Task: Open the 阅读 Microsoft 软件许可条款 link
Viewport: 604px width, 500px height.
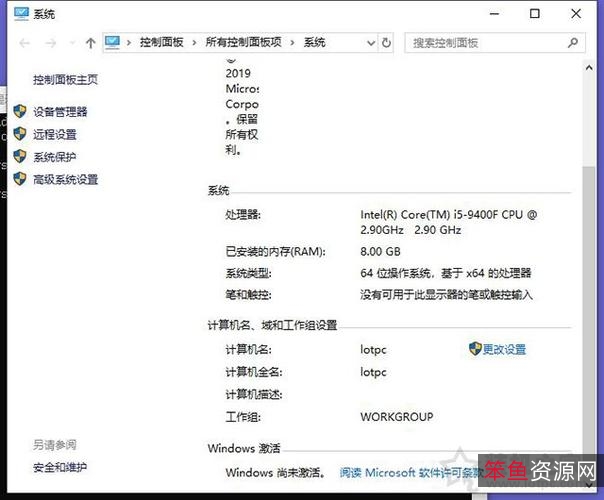Action: coord(411,473)
